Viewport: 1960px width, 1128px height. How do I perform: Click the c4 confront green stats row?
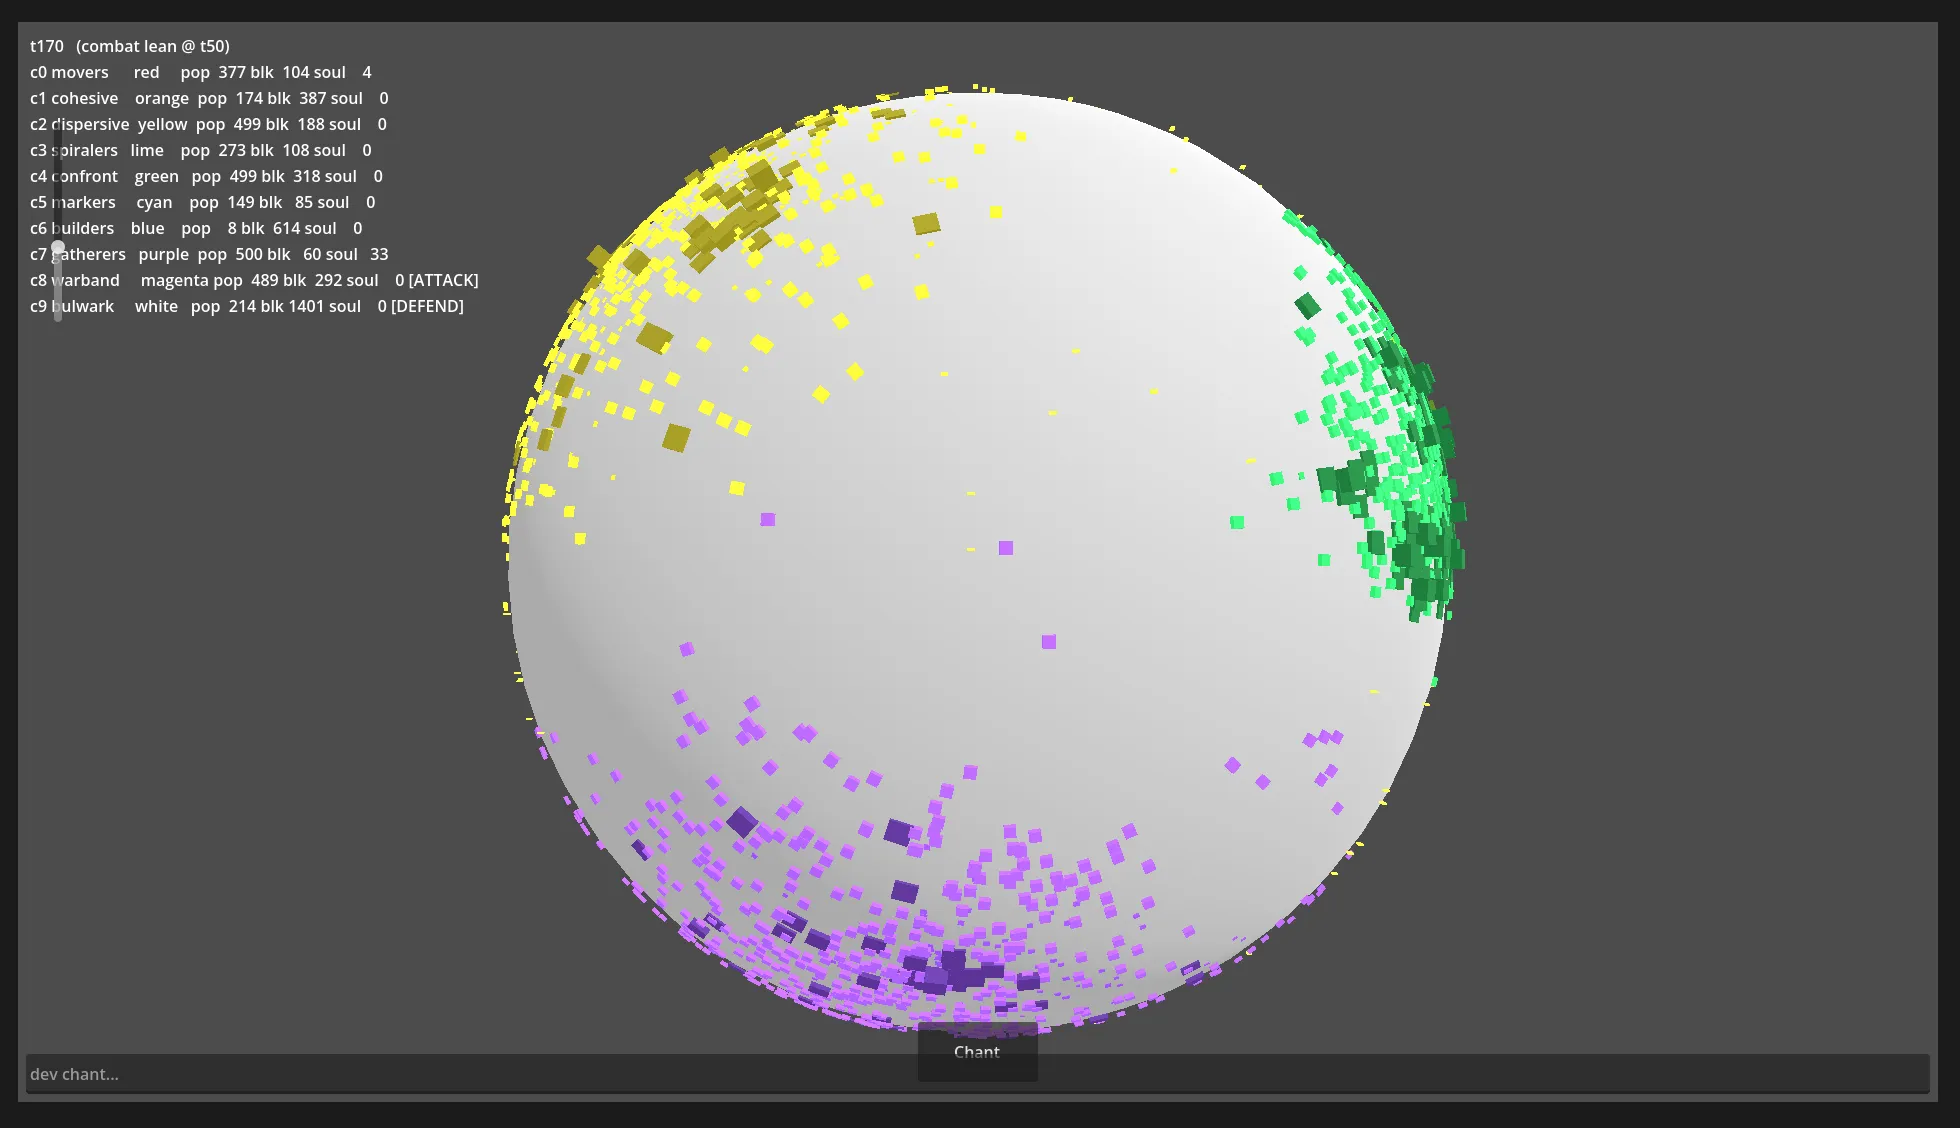(x=206, y=176)
